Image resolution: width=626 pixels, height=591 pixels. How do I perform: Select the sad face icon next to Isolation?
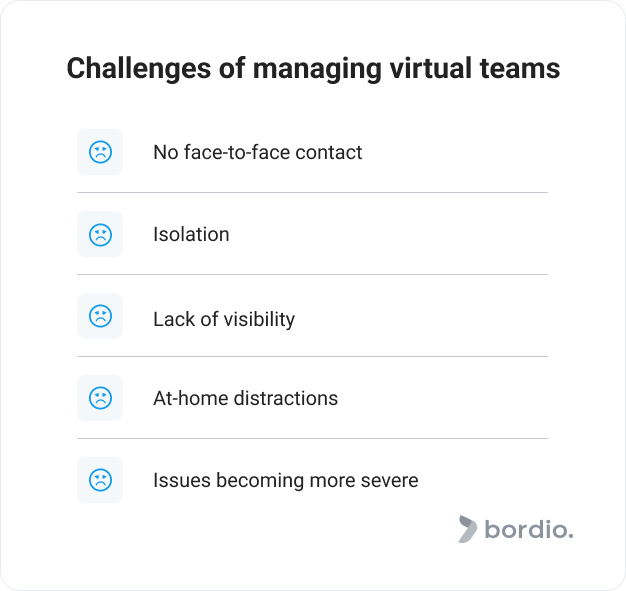coord(100,234)
